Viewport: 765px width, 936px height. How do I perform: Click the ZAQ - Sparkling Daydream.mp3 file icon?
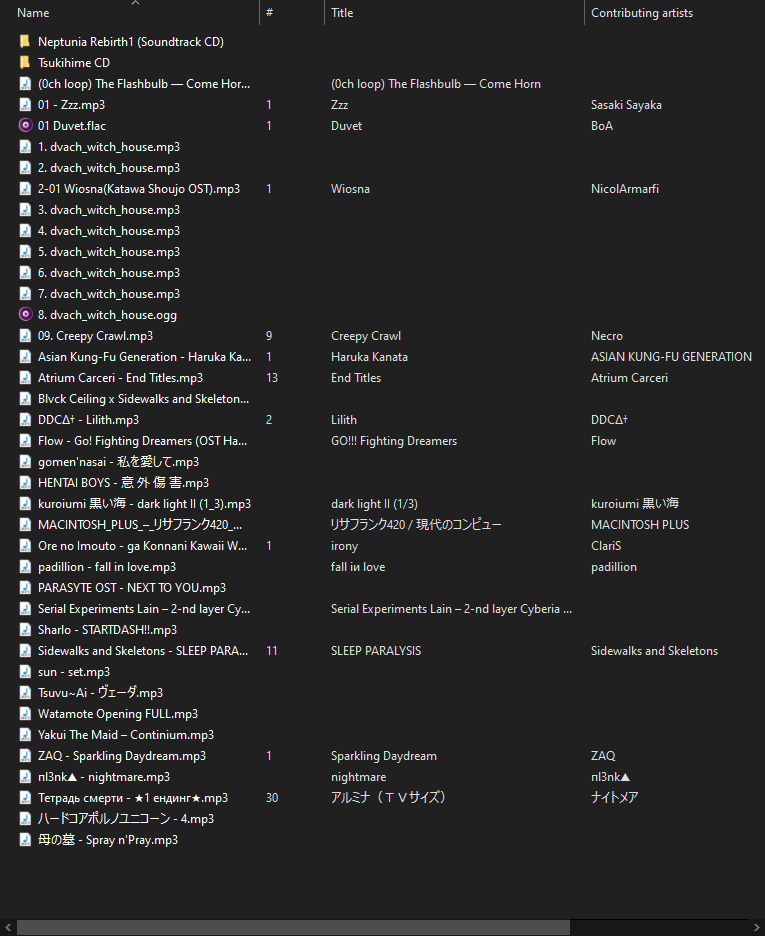tap(25, 756)
